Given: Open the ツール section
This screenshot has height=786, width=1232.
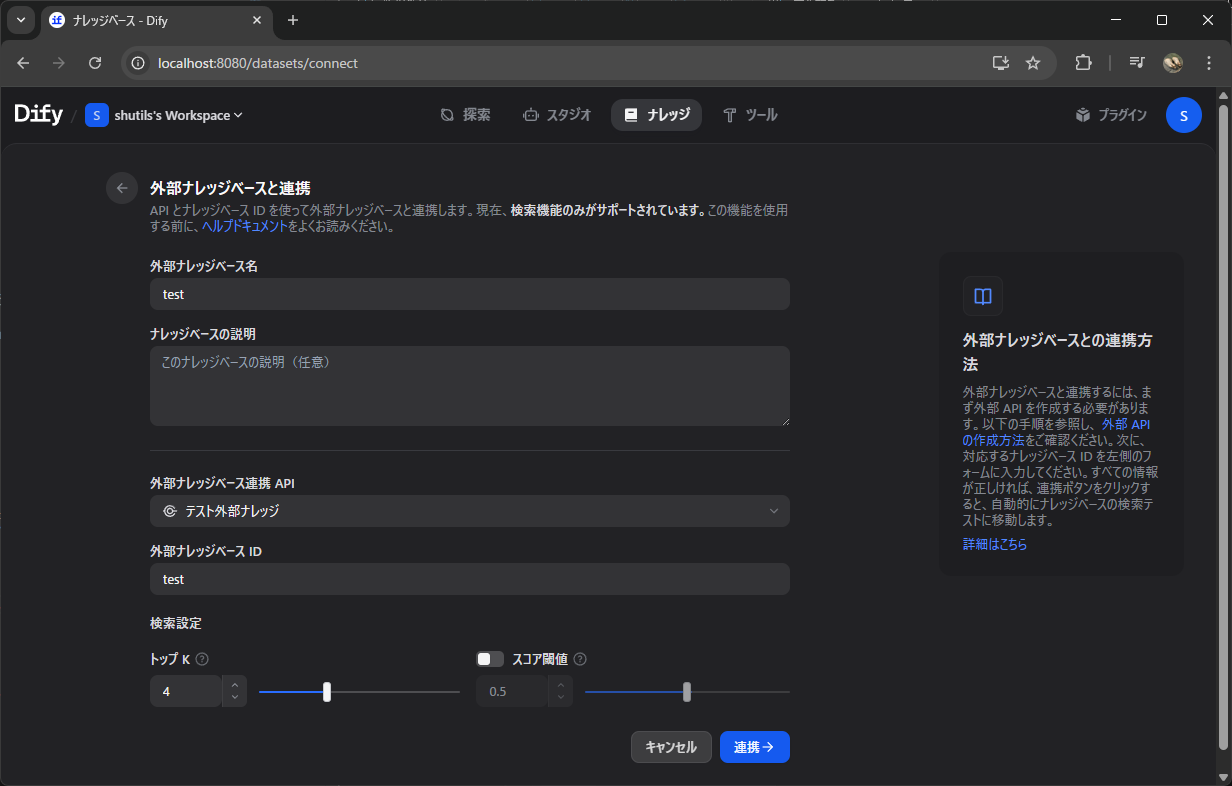Looking at the screenshot, I should coord(732,114).
